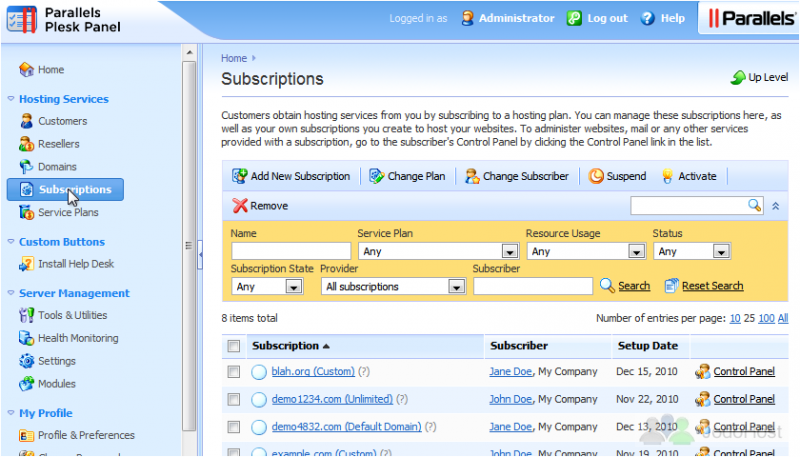Open Resellers in the sidebar
800x457 pixels.
pos(59,144)
